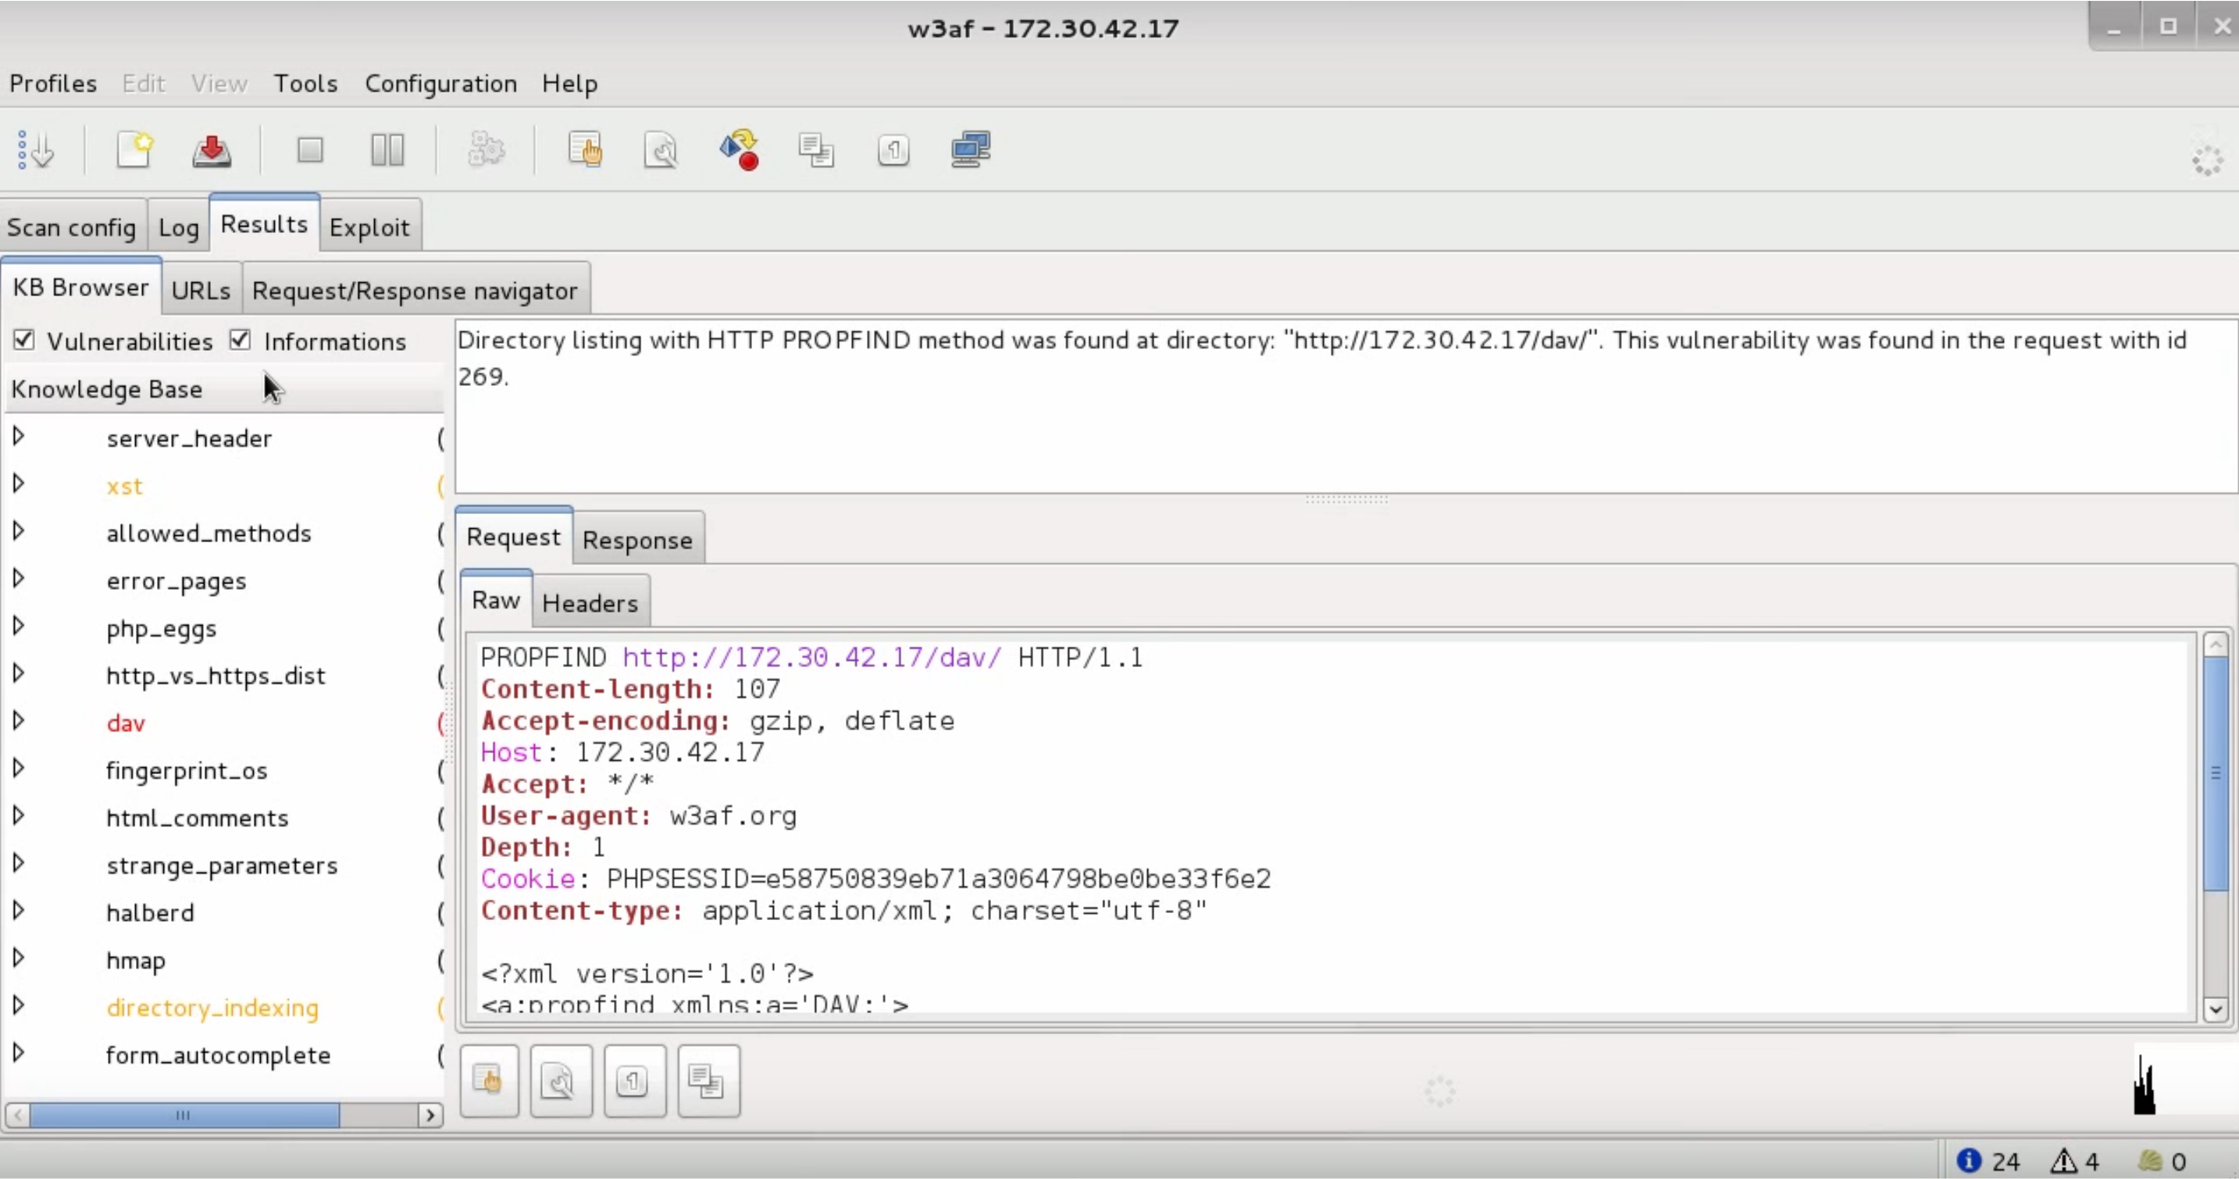Viewport: 2239px width, 1179px height.
Task: Uncheck the Vulnerabilities checkbox
Action: coord(24,340)
